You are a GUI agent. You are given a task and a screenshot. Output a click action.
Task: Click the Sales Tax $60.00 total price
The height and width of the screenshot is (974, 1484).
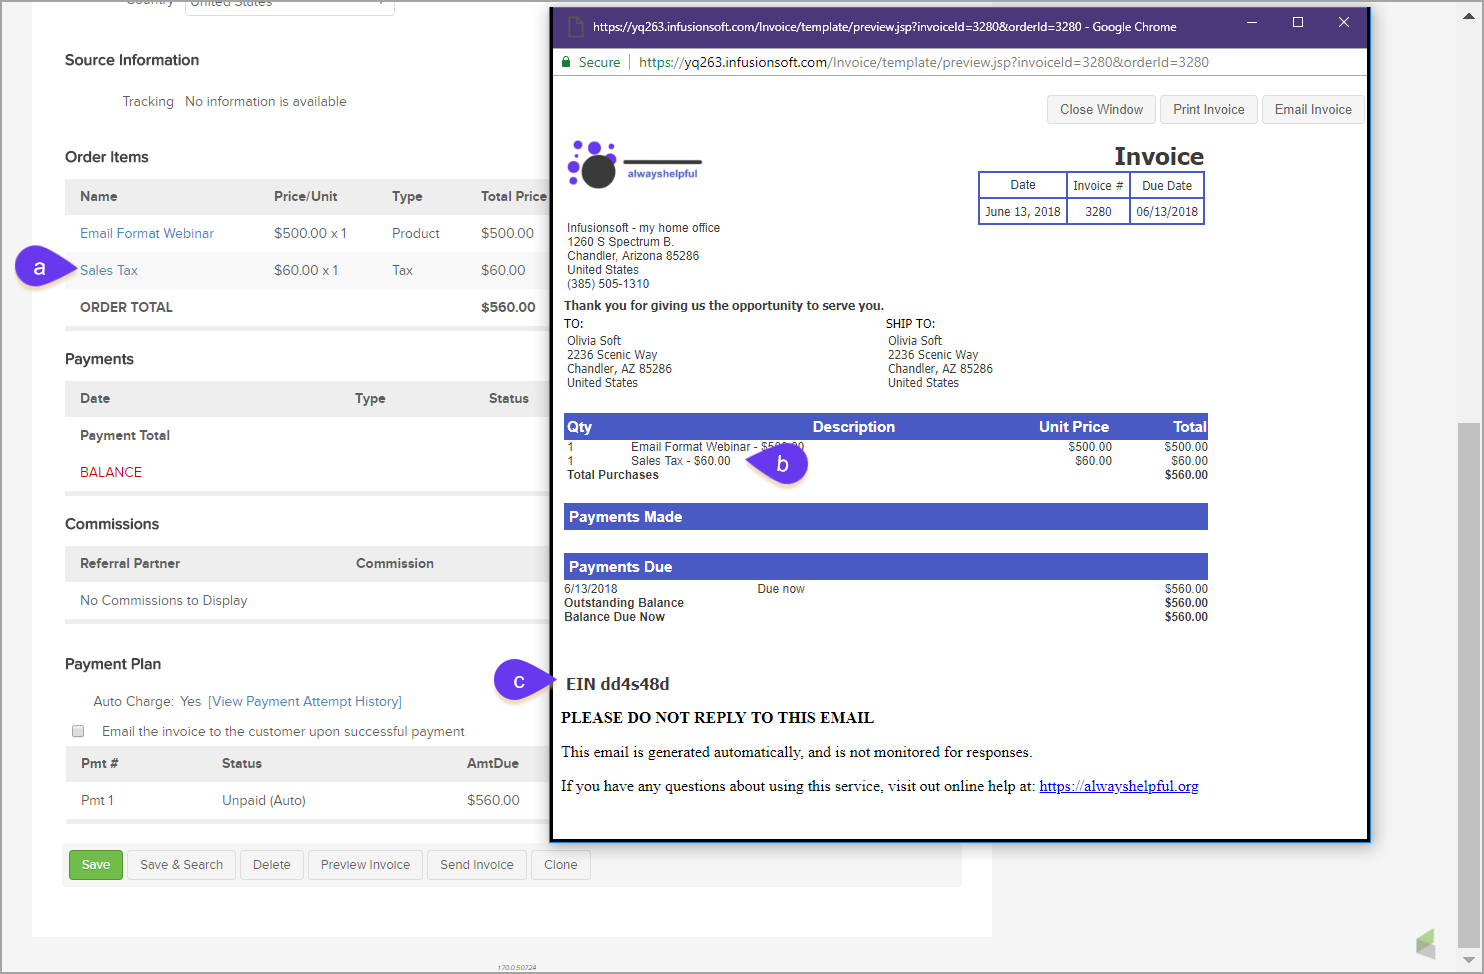tap(503, 270)
